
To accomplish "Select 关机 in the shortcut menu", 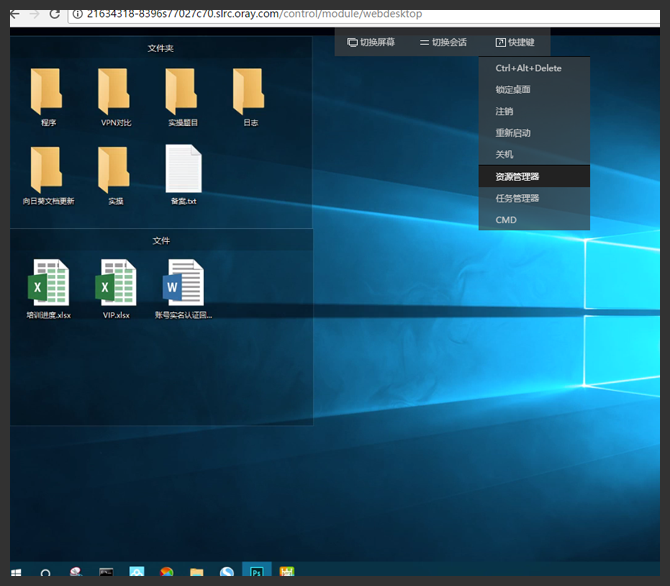I will (534, 155).
